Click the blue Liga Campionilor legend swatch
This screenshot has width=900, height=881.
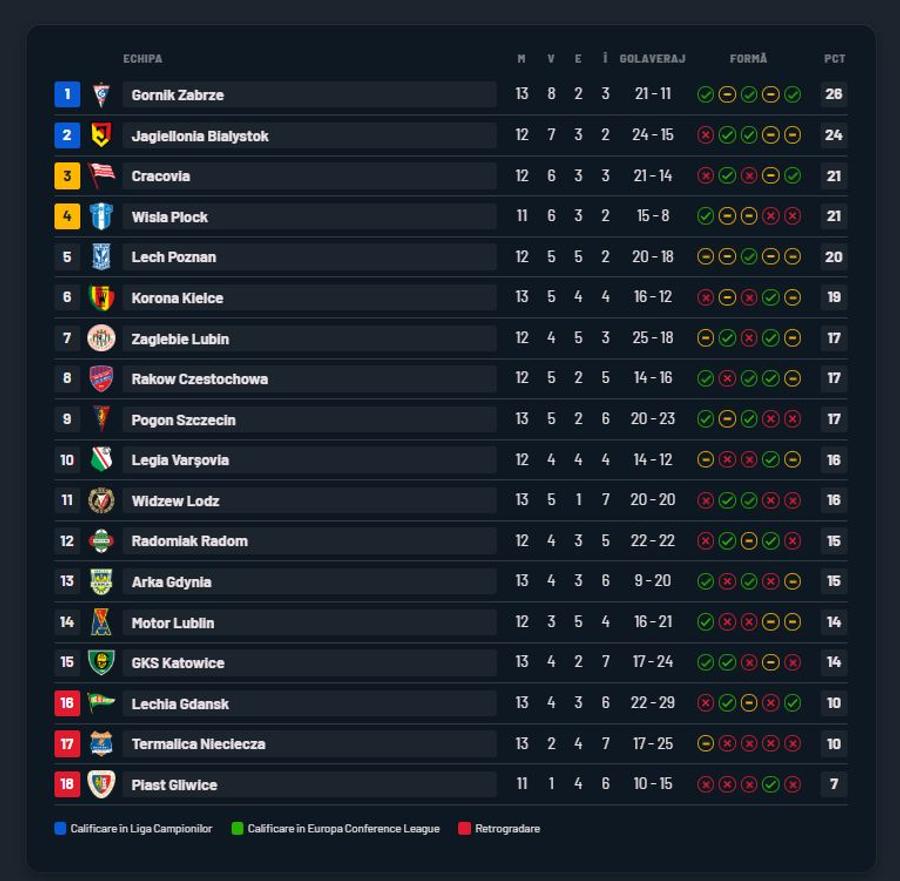click(x=60, y=828)
